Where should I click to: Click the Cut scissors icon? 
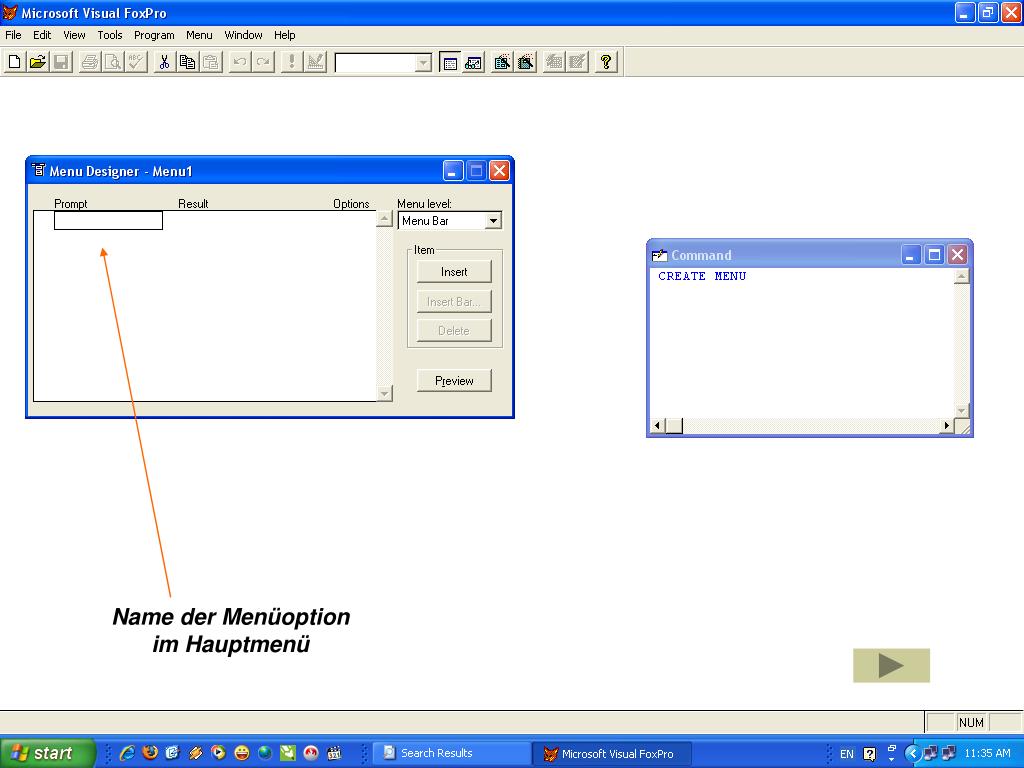tap(165, 62)
